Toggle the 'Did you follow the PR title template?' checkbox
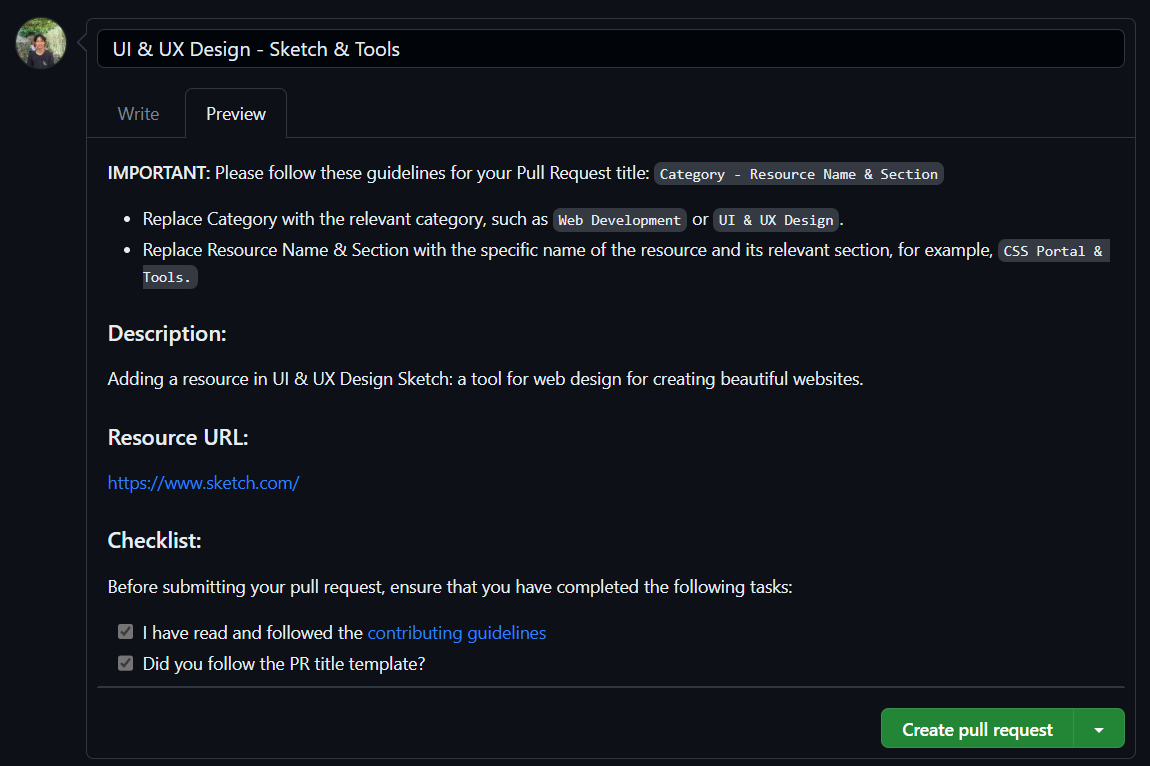This screenshot has height=766, width=1150. pos(125,663)
